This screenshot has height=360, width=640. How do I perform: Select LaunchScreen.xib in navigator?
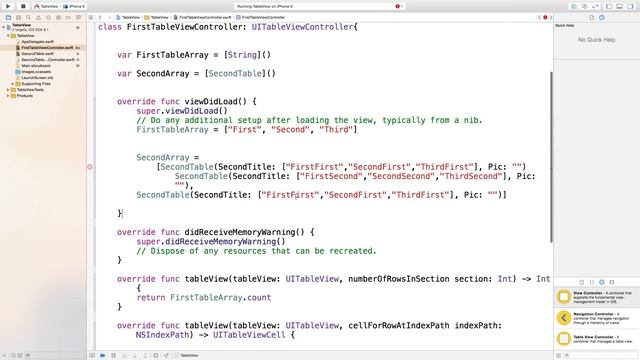[x=36, y=78]
